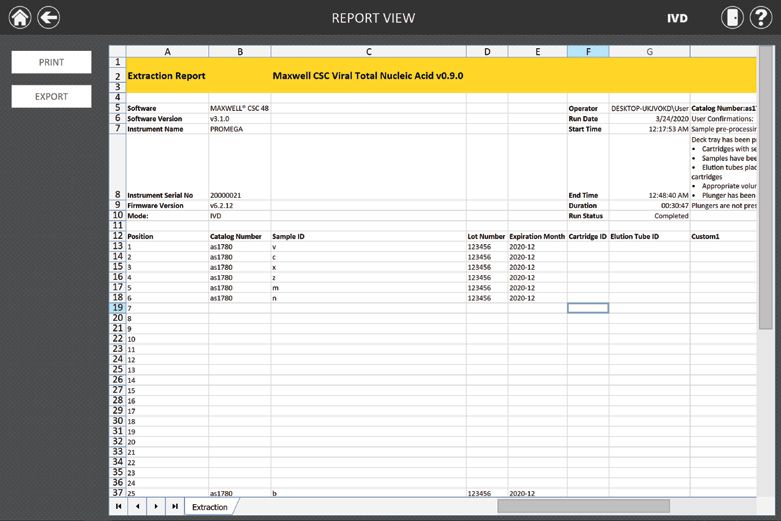781x521 pixels.
Task: Click the '00:30:47' duration cell
Action: [650, 206]
